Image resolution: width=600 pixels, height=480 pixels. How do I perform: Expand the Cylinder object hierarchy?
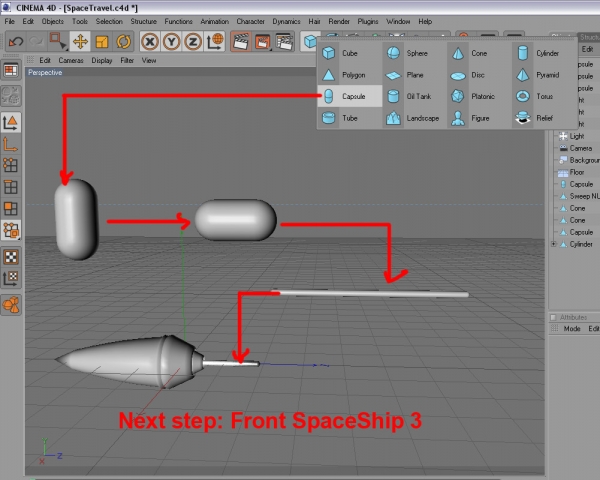pyautogui.click(x=553, y=244)
